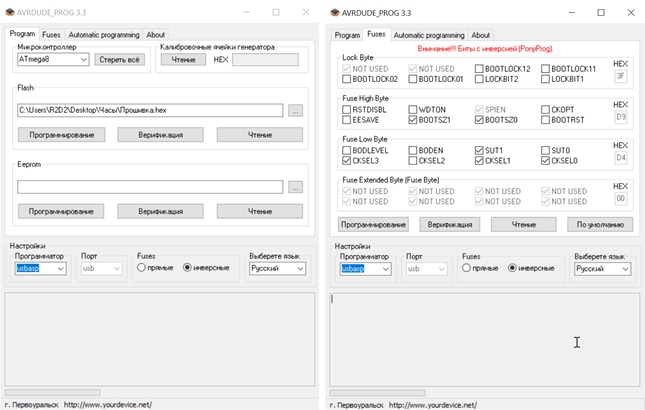Open Automatic programming tab in left window

104,35
